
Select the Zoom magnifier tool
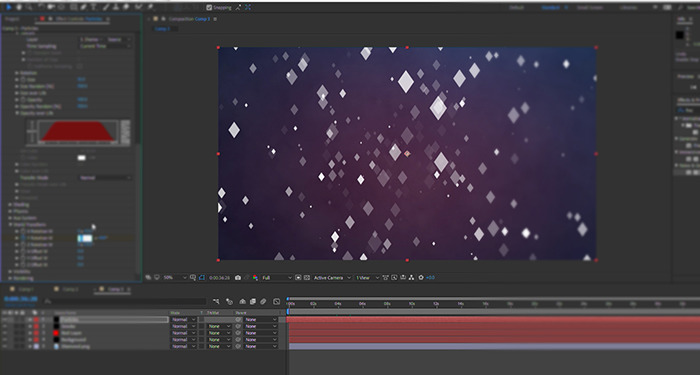coord(29,7)
